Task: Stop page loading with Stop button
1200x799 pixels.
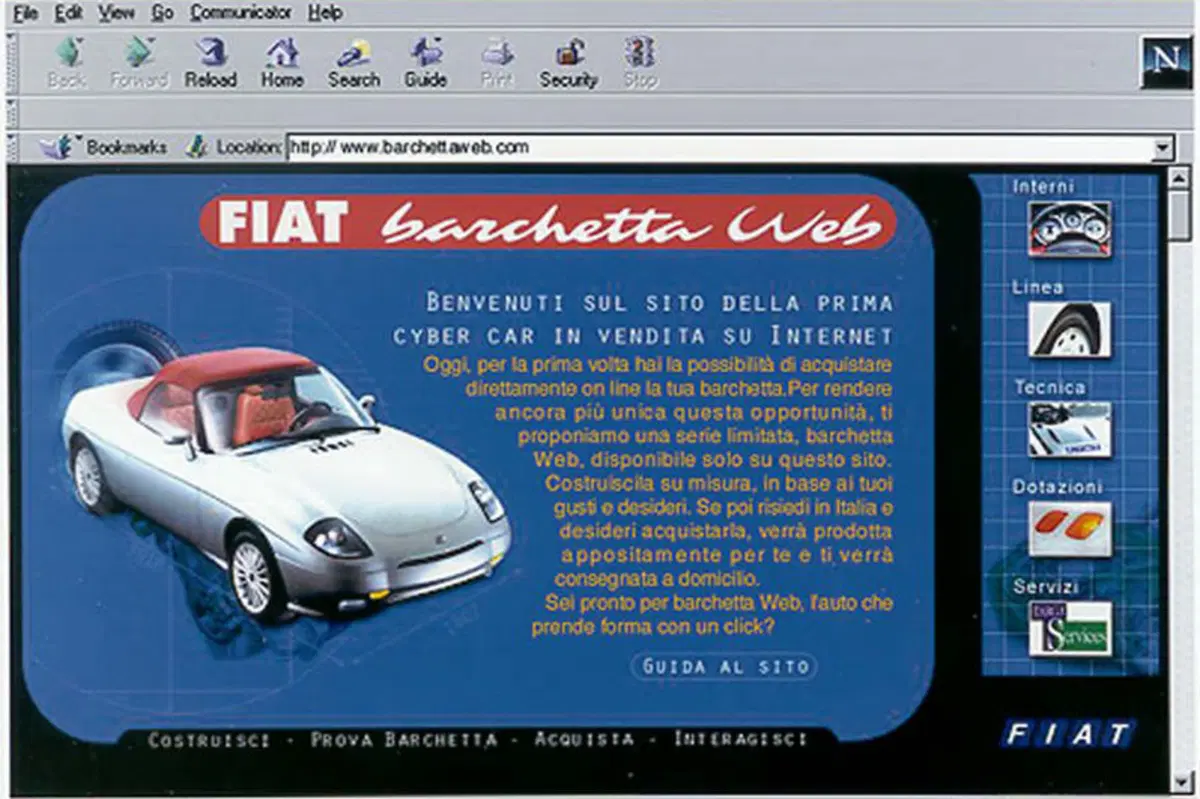Action: pyautogui.click(x=640, y=63)
